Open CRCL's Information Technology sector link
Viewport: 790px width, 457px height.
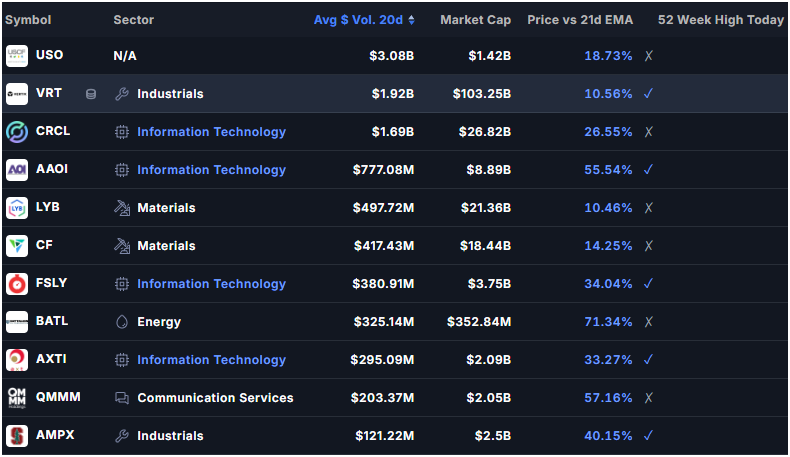(212, 132)
